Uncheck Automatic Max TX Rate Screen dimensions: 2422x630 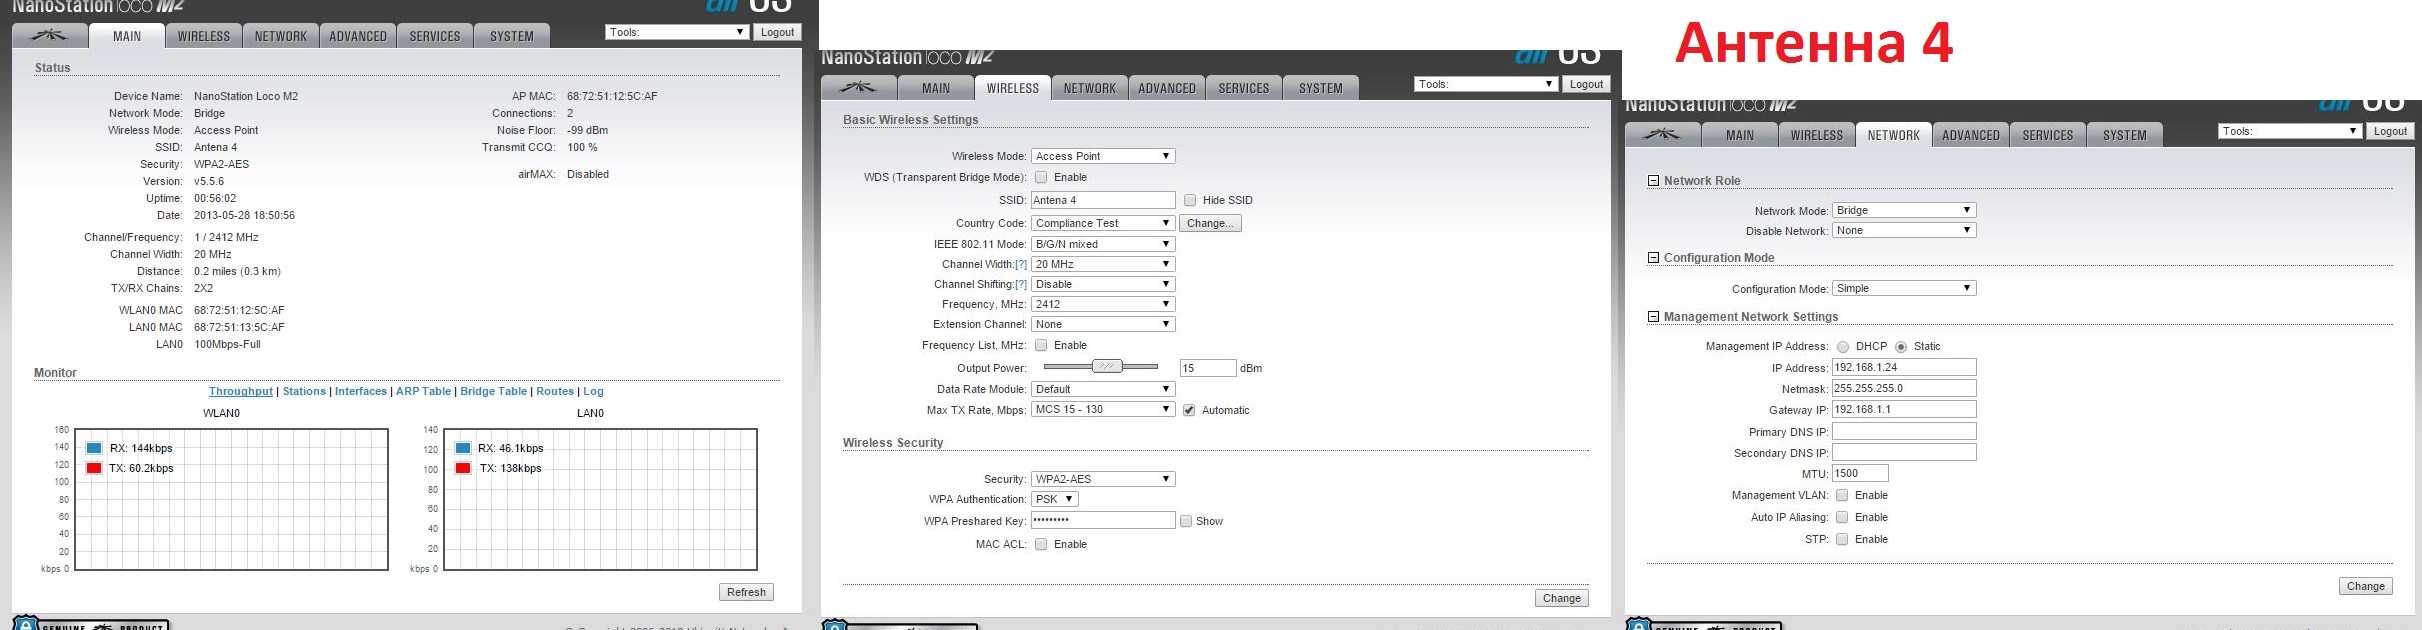click(1189, 410)
